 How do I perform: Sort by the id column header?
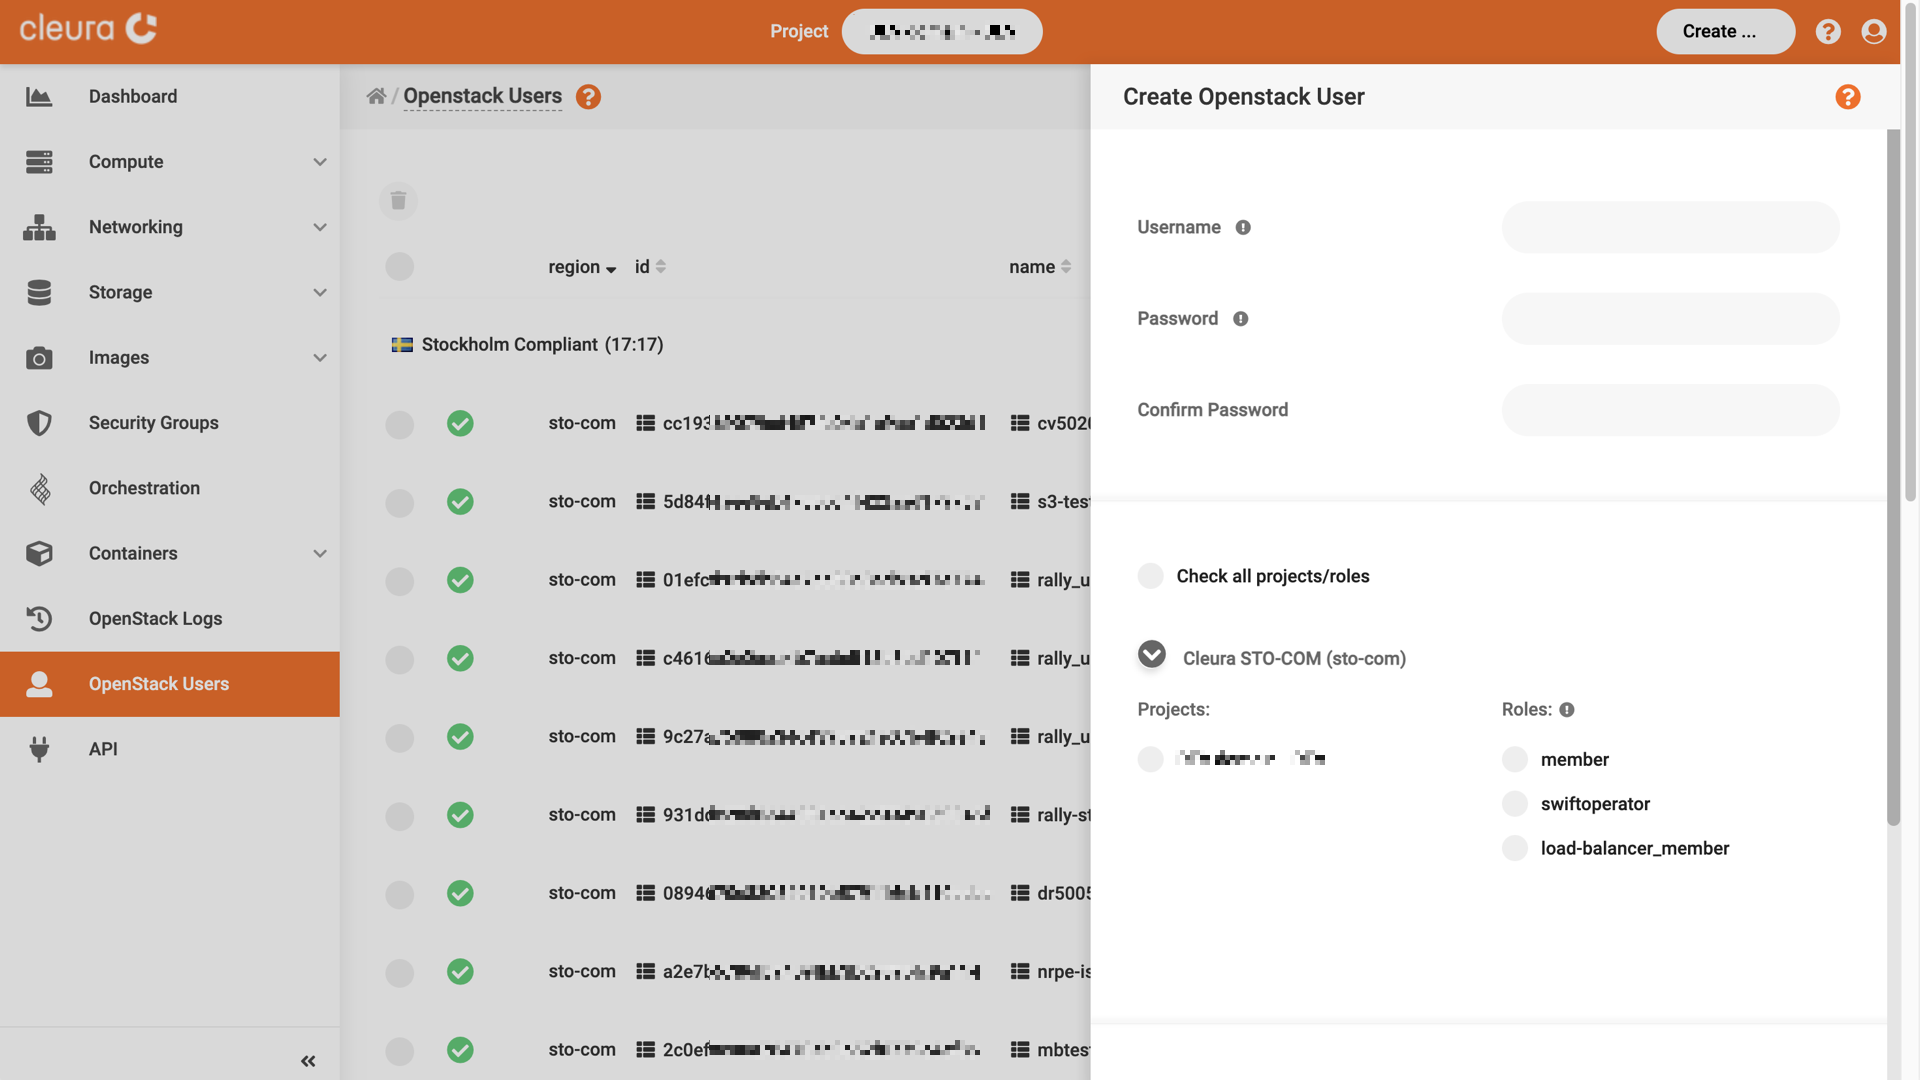point(650,267)
